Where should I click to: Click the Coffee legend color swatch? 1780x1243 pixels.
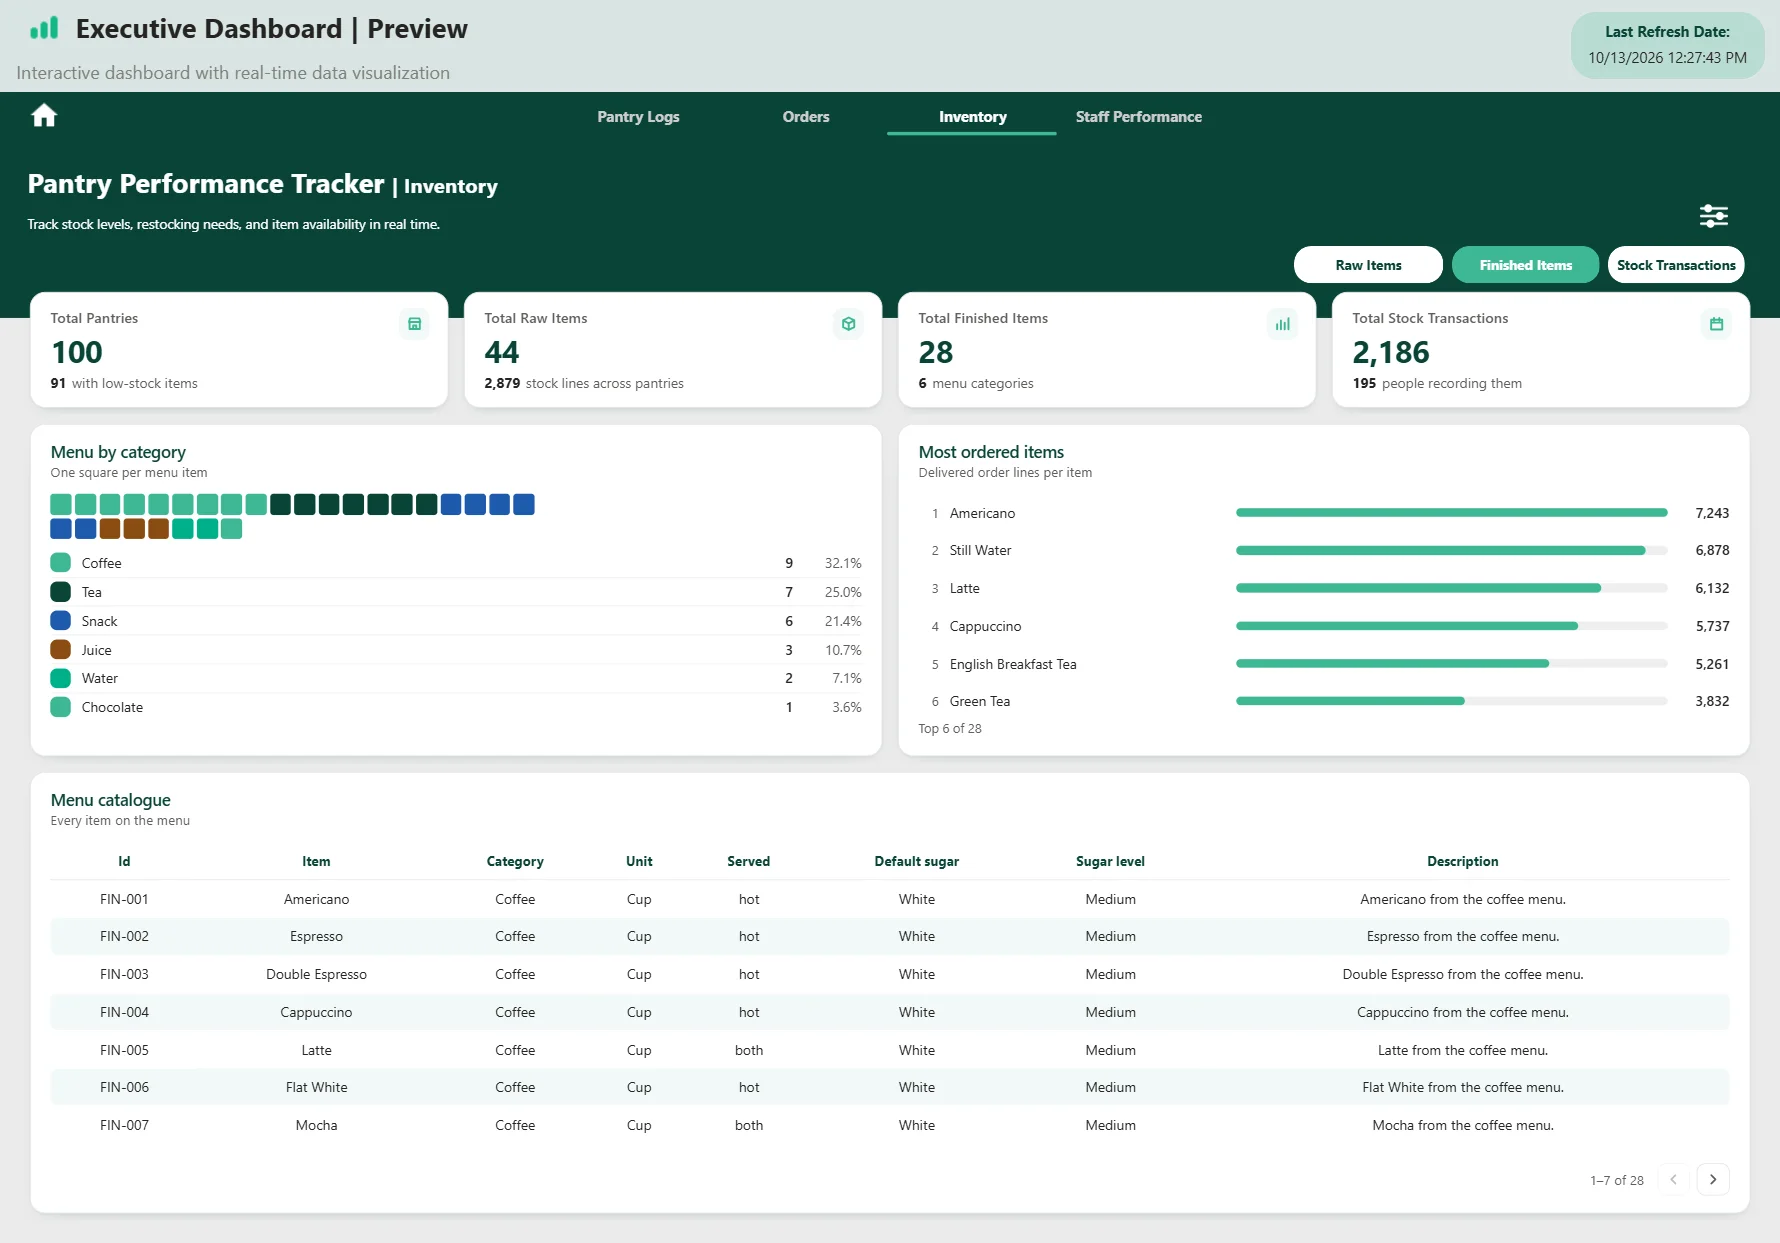coord(61,563)
